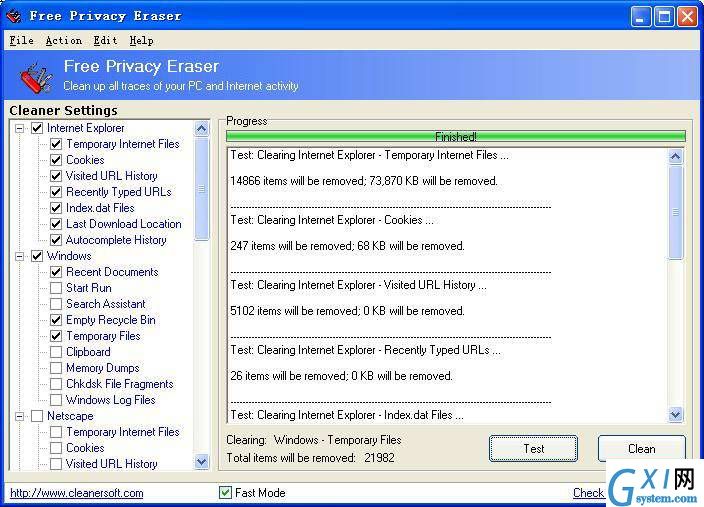704x507 pixels.
Task: Check the Netscape Cookies checkbox
Action: coord(56,448)
